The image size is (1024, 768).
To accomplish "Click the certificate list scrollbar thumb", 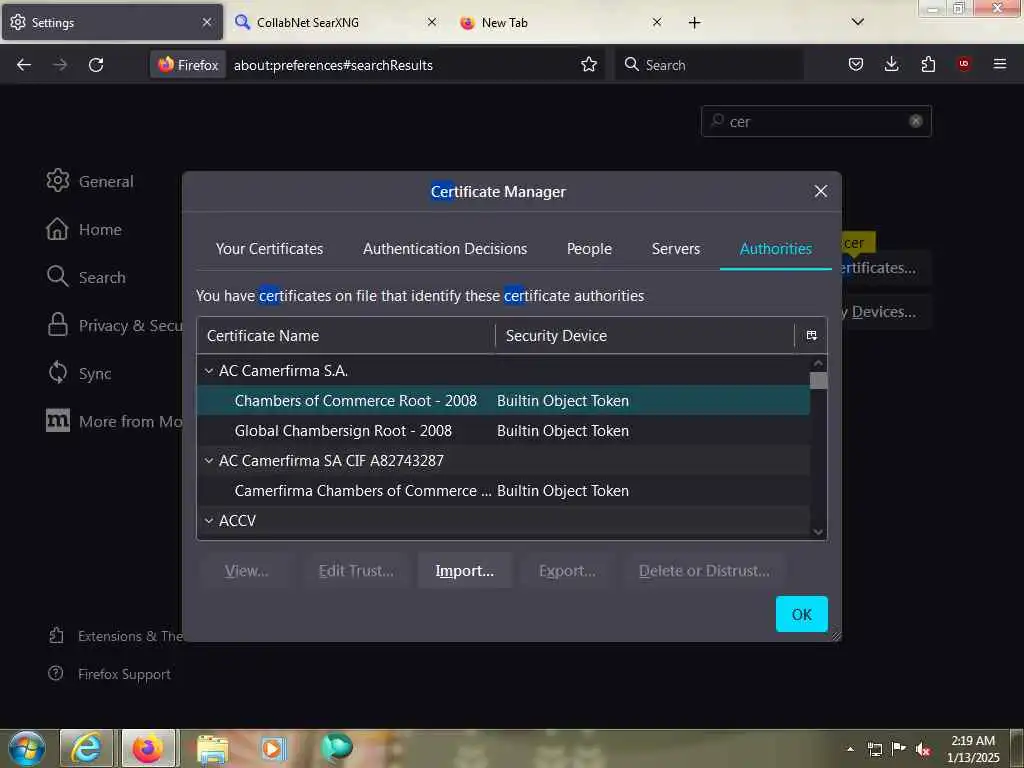I will pyautogui.click(x=818, y=380).
